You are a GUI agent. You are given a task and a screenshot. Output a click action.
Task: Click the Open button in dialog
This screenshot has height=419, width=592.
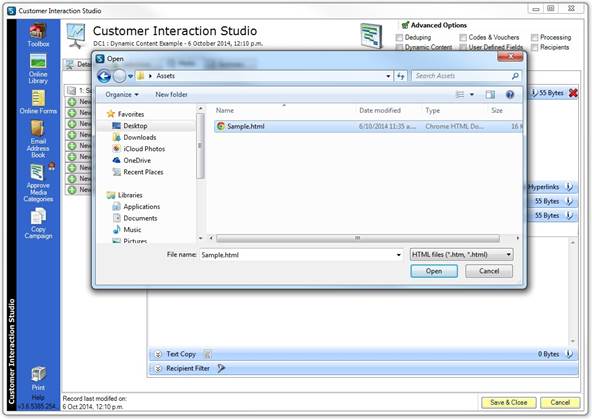point(434,271)
